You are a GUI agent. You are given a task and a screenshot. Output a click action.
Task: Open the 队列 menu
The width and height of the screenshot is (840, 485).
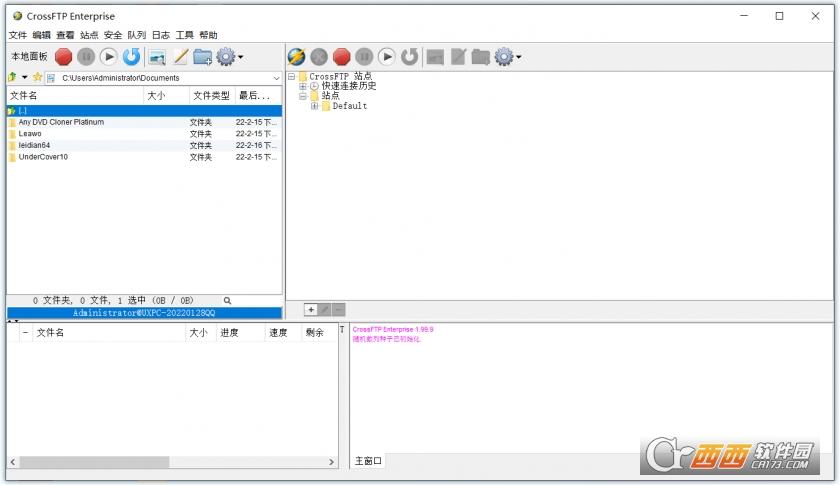(x=137, y=35)
